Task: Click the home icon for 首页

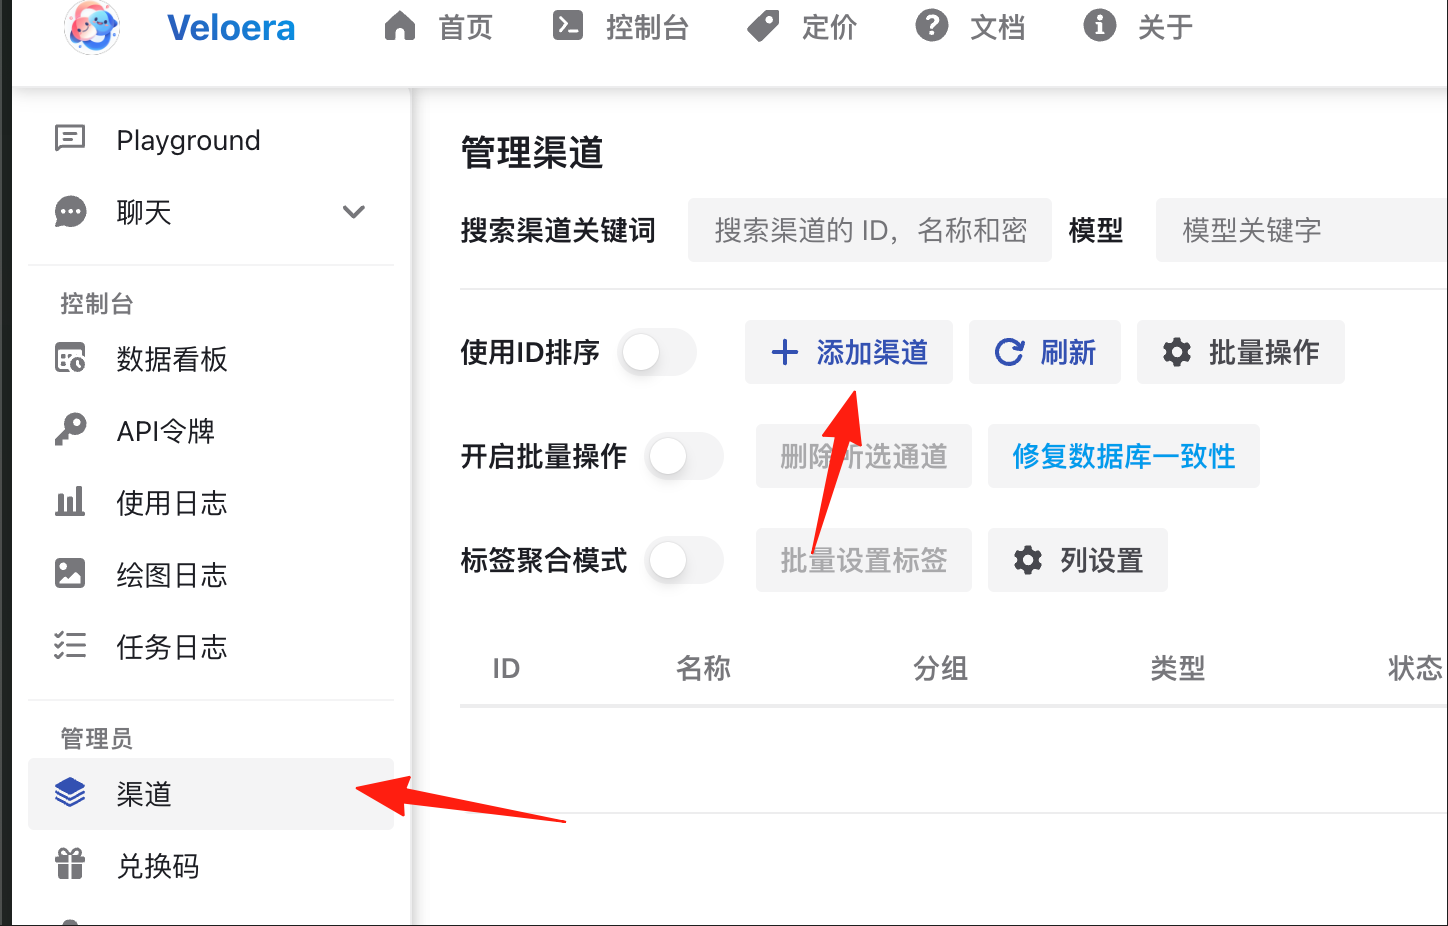Action: click(400, 26)
